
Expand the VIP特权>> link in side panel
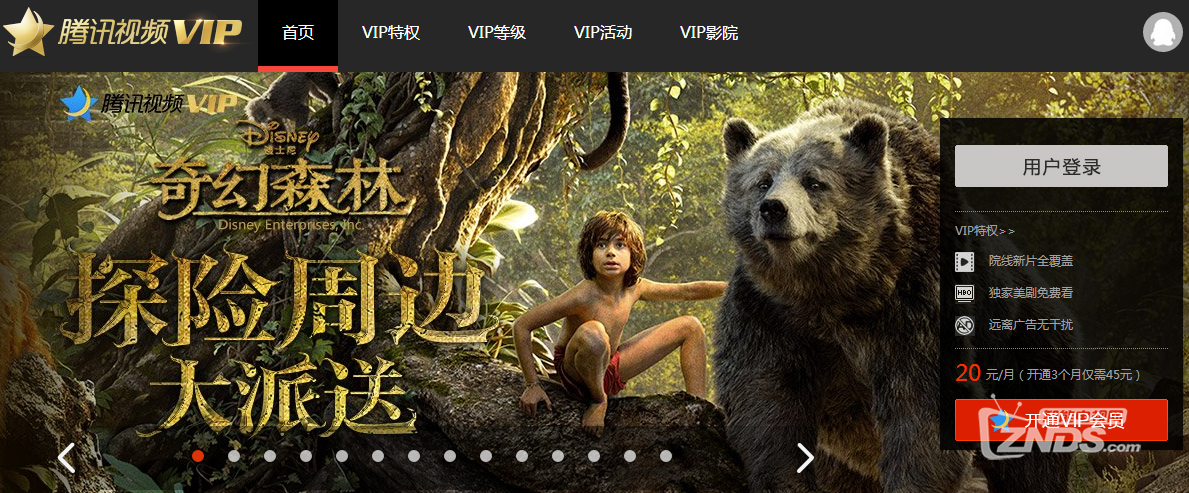(984, 231)
